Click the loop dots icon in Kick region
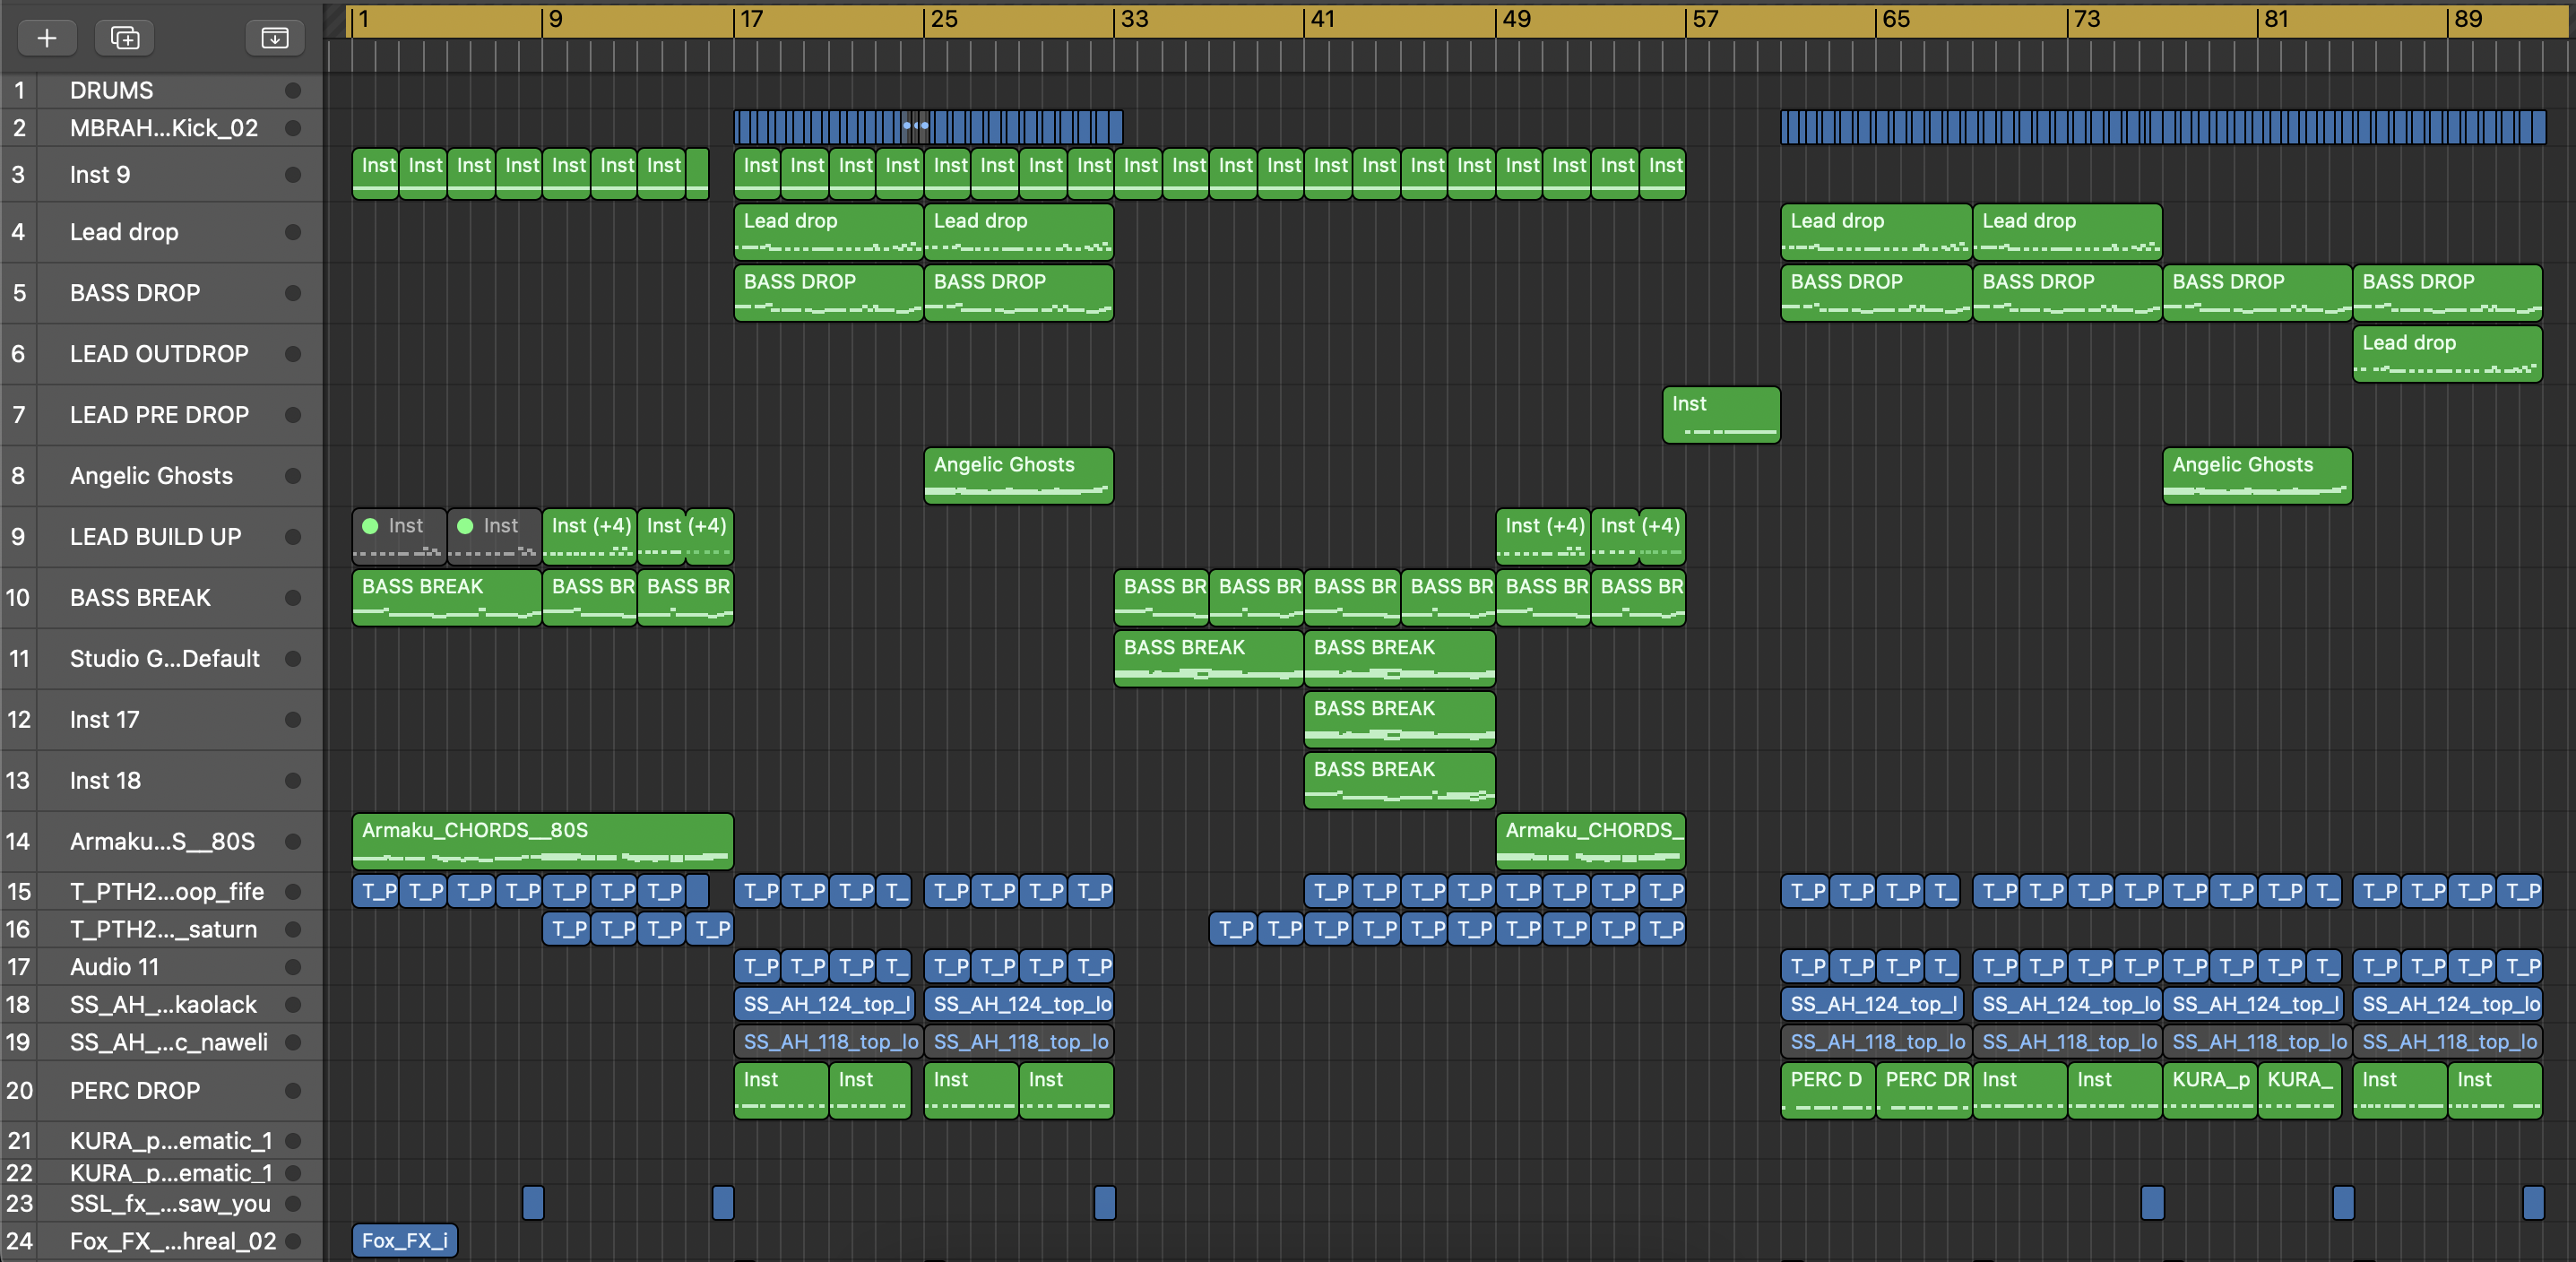 (915, 126)
